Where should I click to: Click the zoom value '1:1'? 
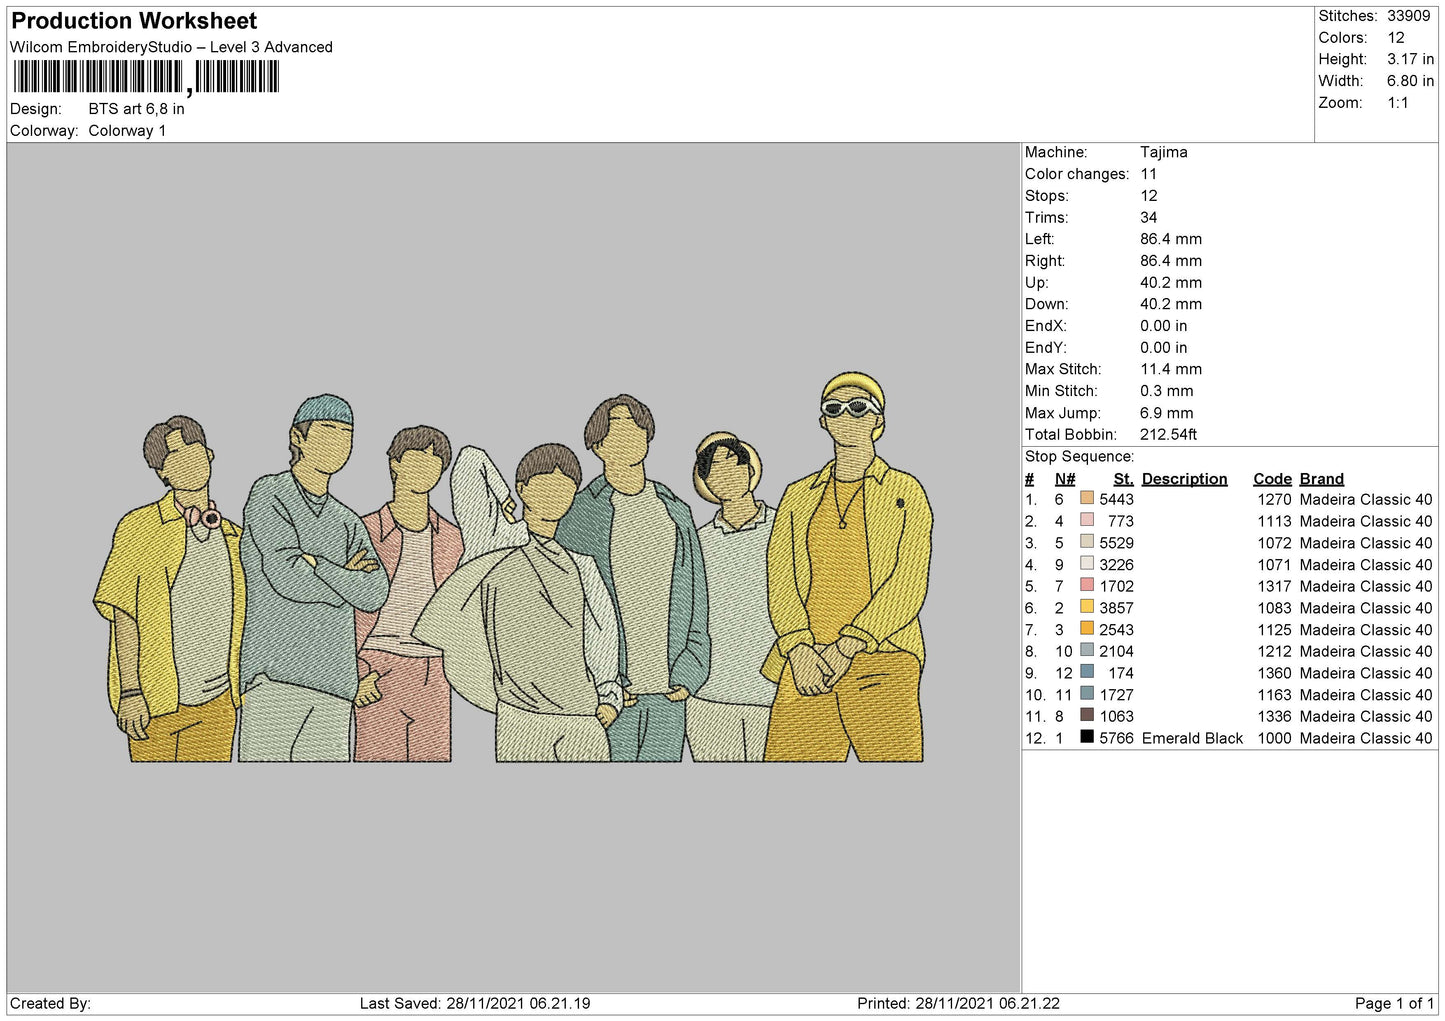1397,103
